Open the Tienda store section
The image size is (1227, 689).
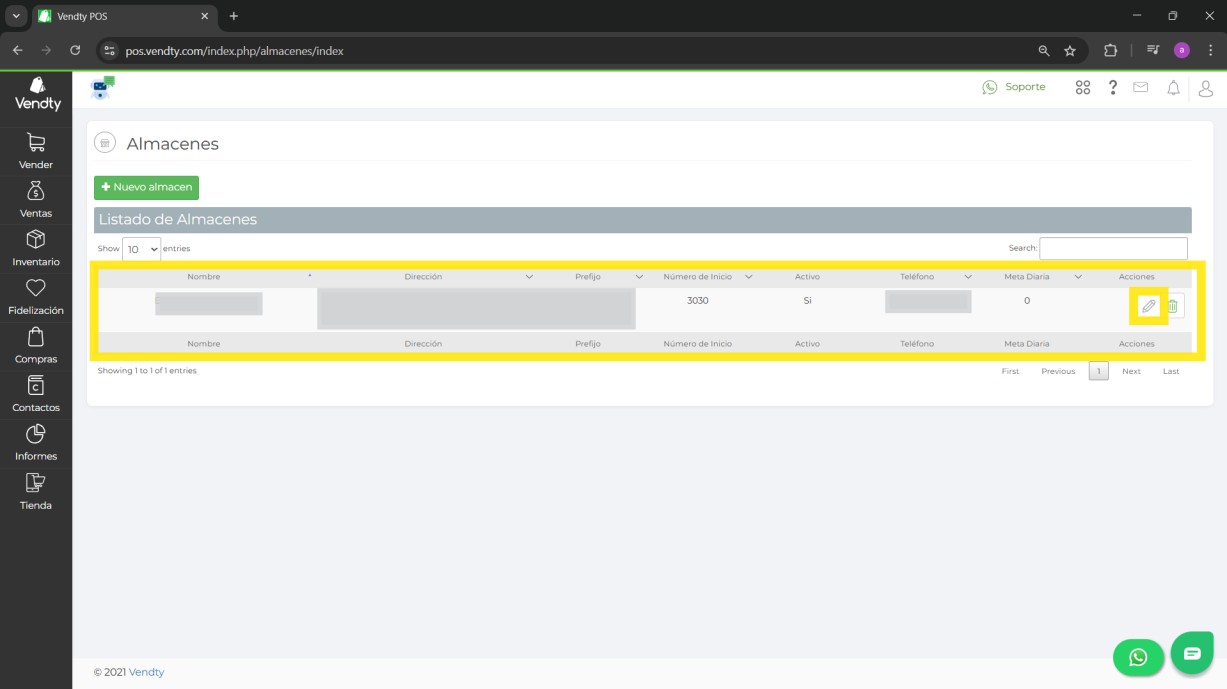[36, 492]
